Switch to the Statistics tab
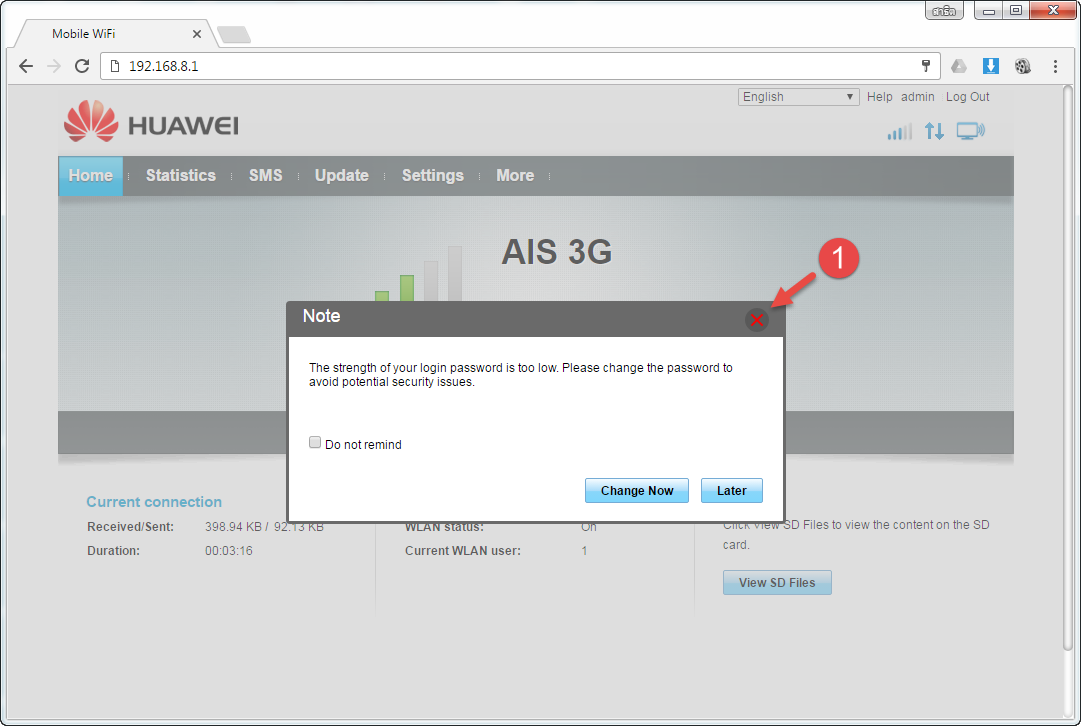Image resolution: width=1081 pixels, height=726 pixels. (180, 175)
